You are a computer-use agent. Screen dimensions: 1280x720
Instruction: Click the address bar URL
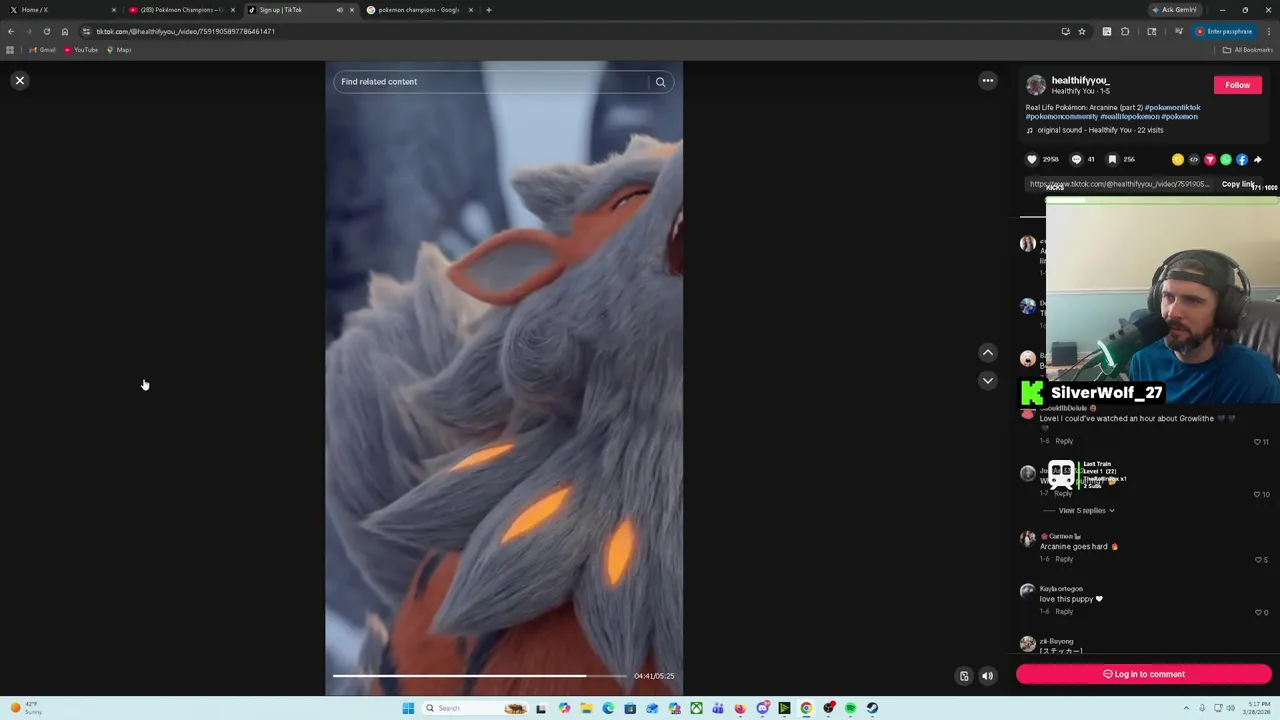186,31
